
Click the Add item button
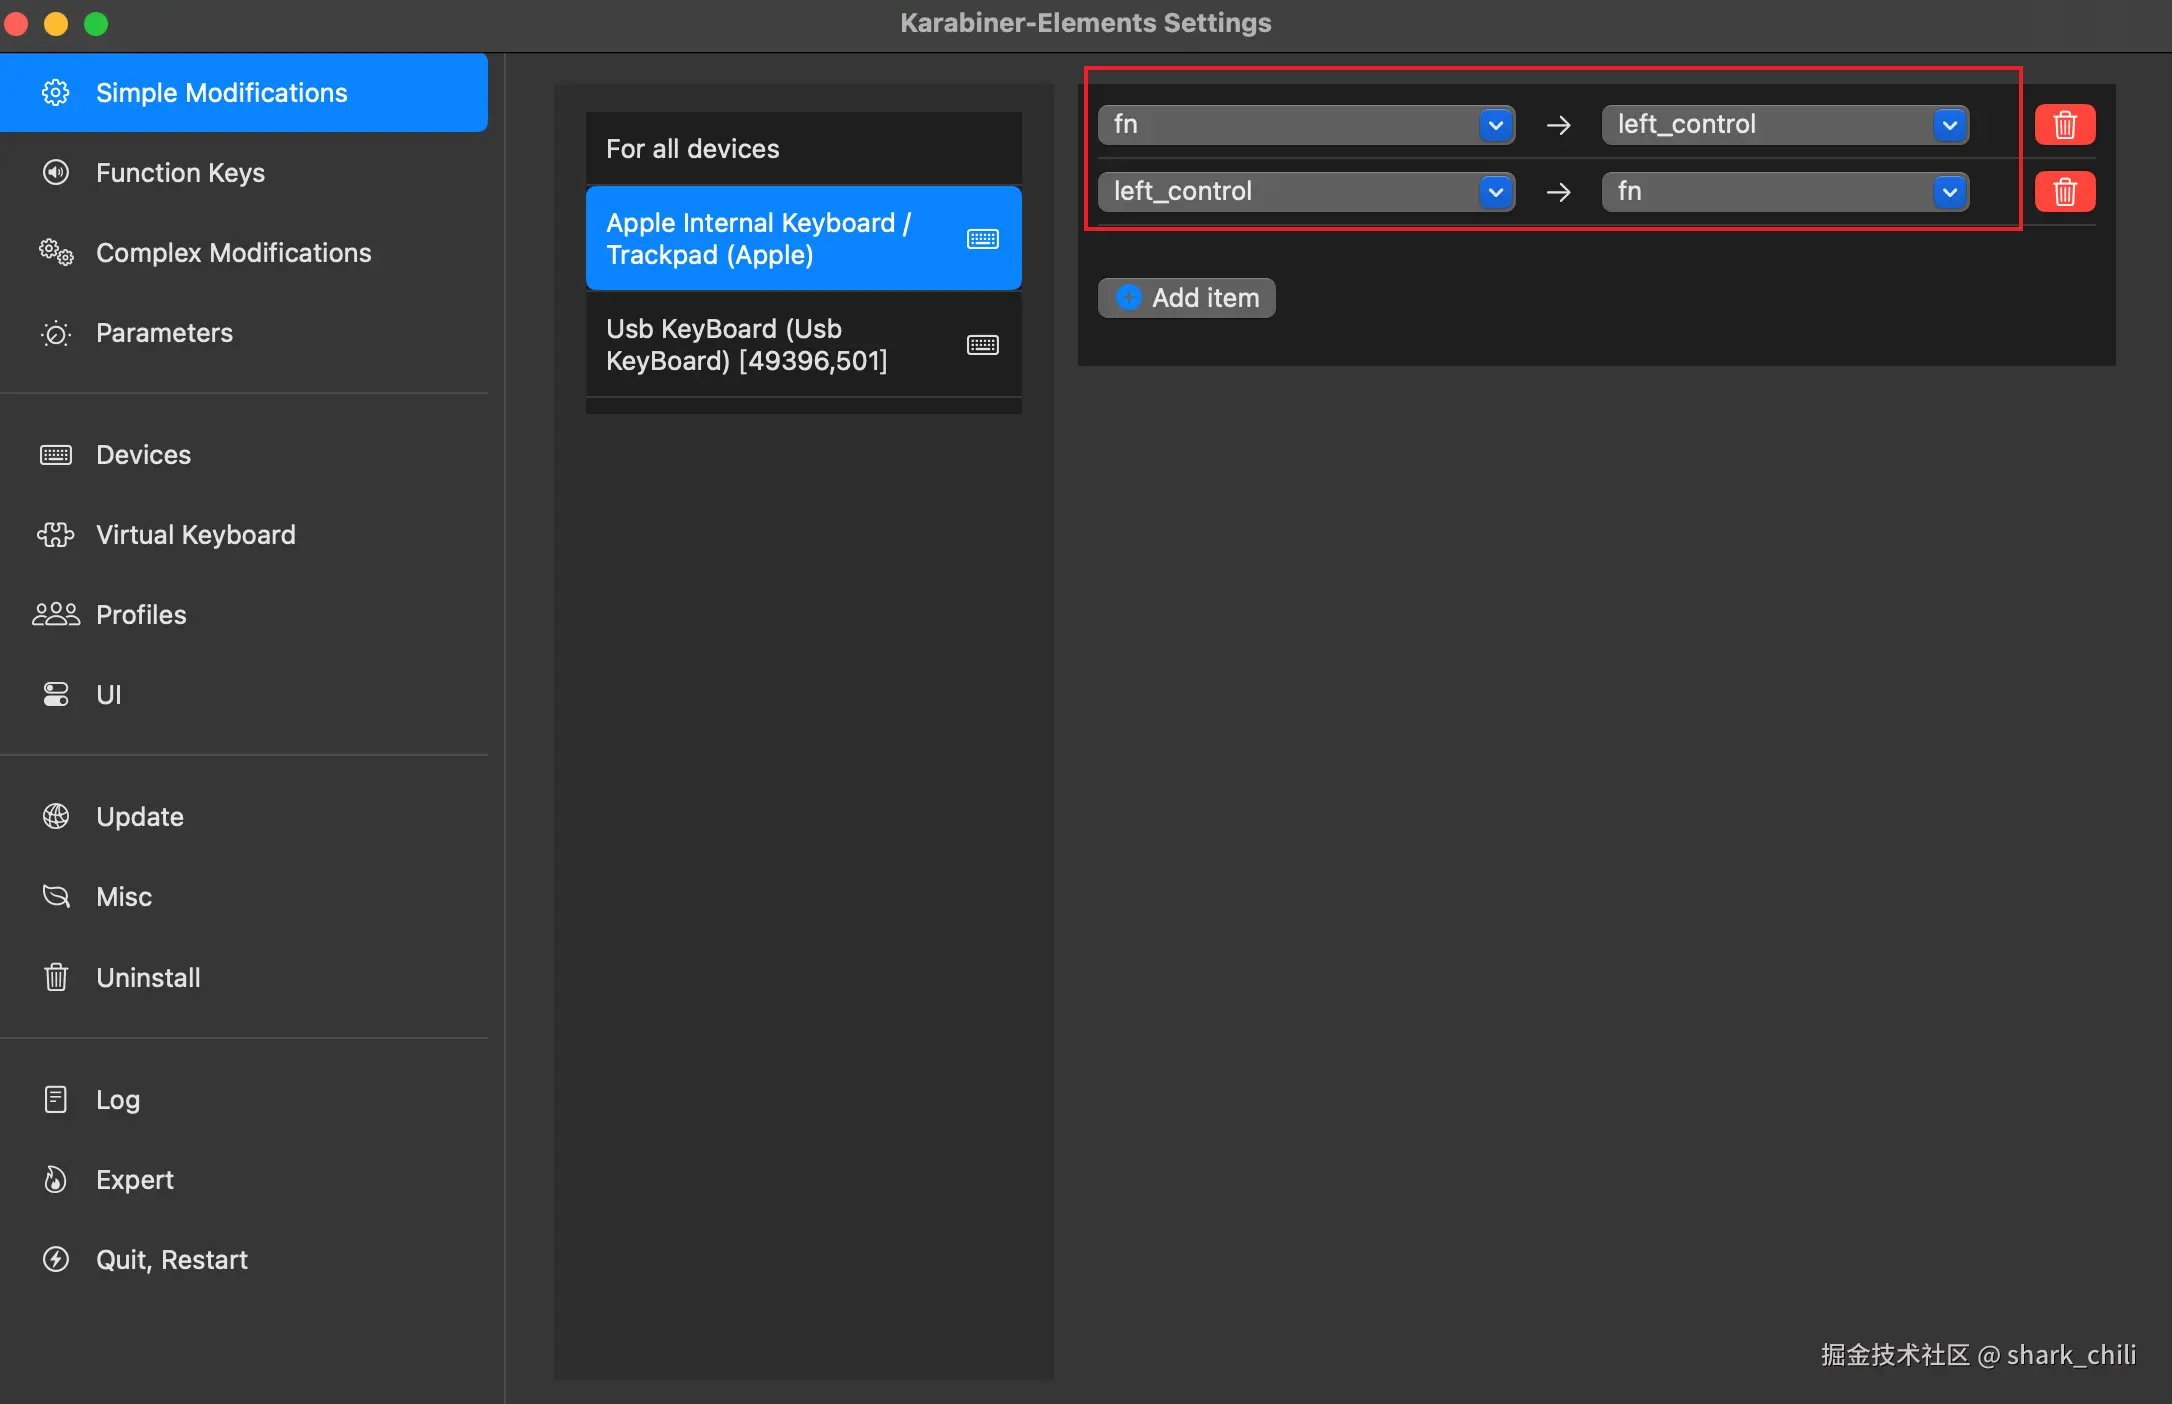[1186, 298]
